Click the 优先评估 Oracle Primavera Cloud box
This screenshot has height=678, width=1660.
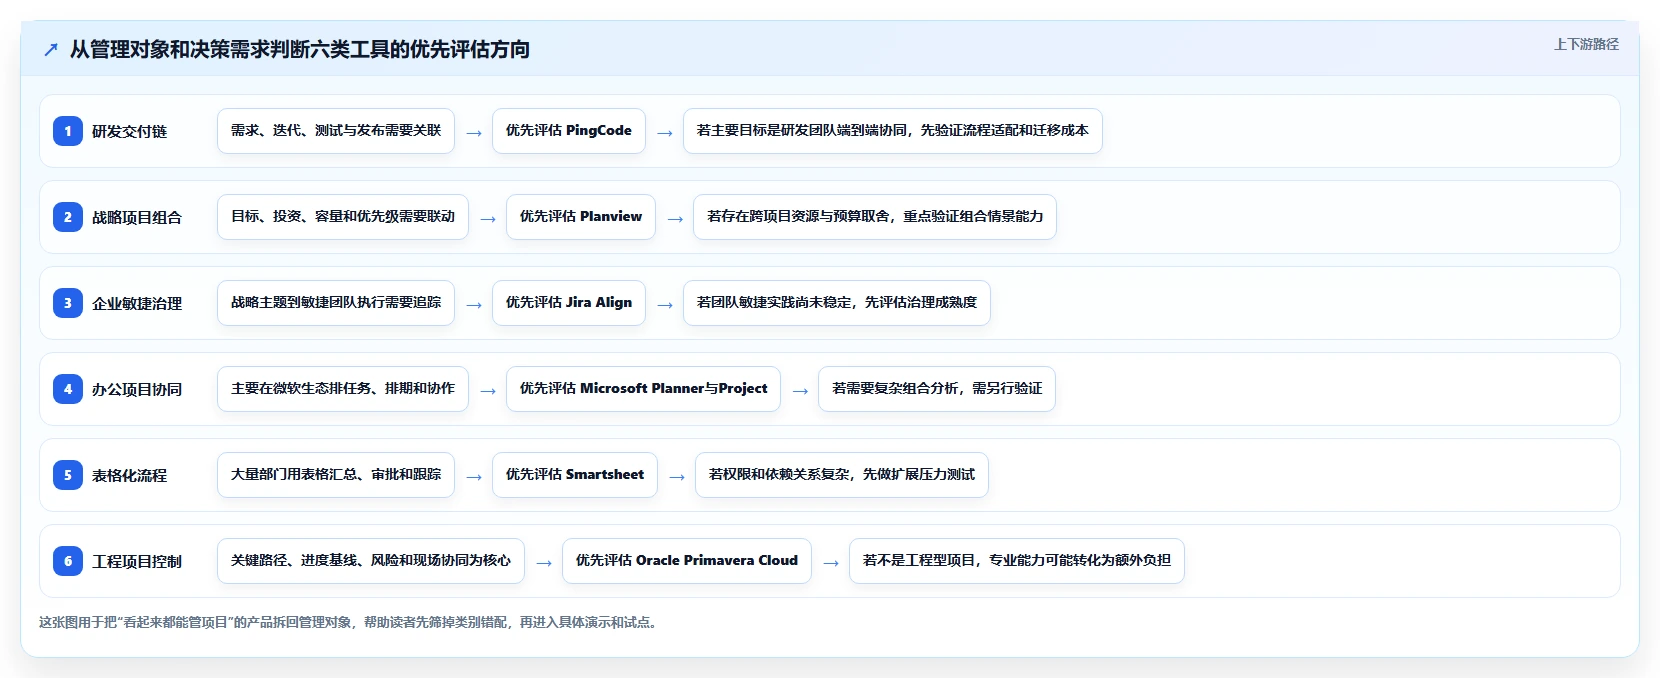click(687, 561)
